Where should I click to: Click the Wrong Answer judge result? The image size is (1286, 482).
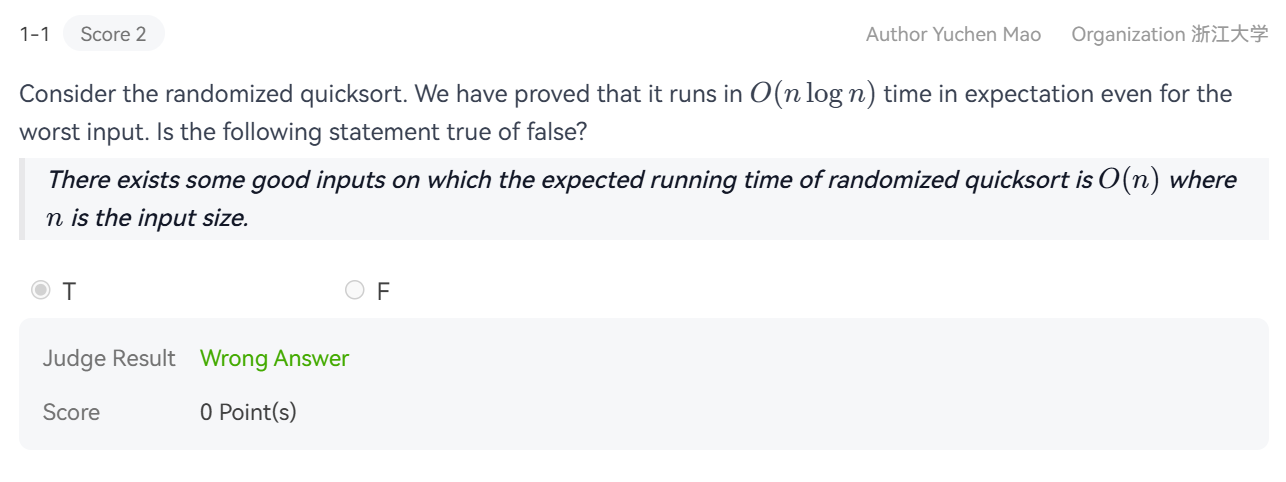[x=274, y=359]
